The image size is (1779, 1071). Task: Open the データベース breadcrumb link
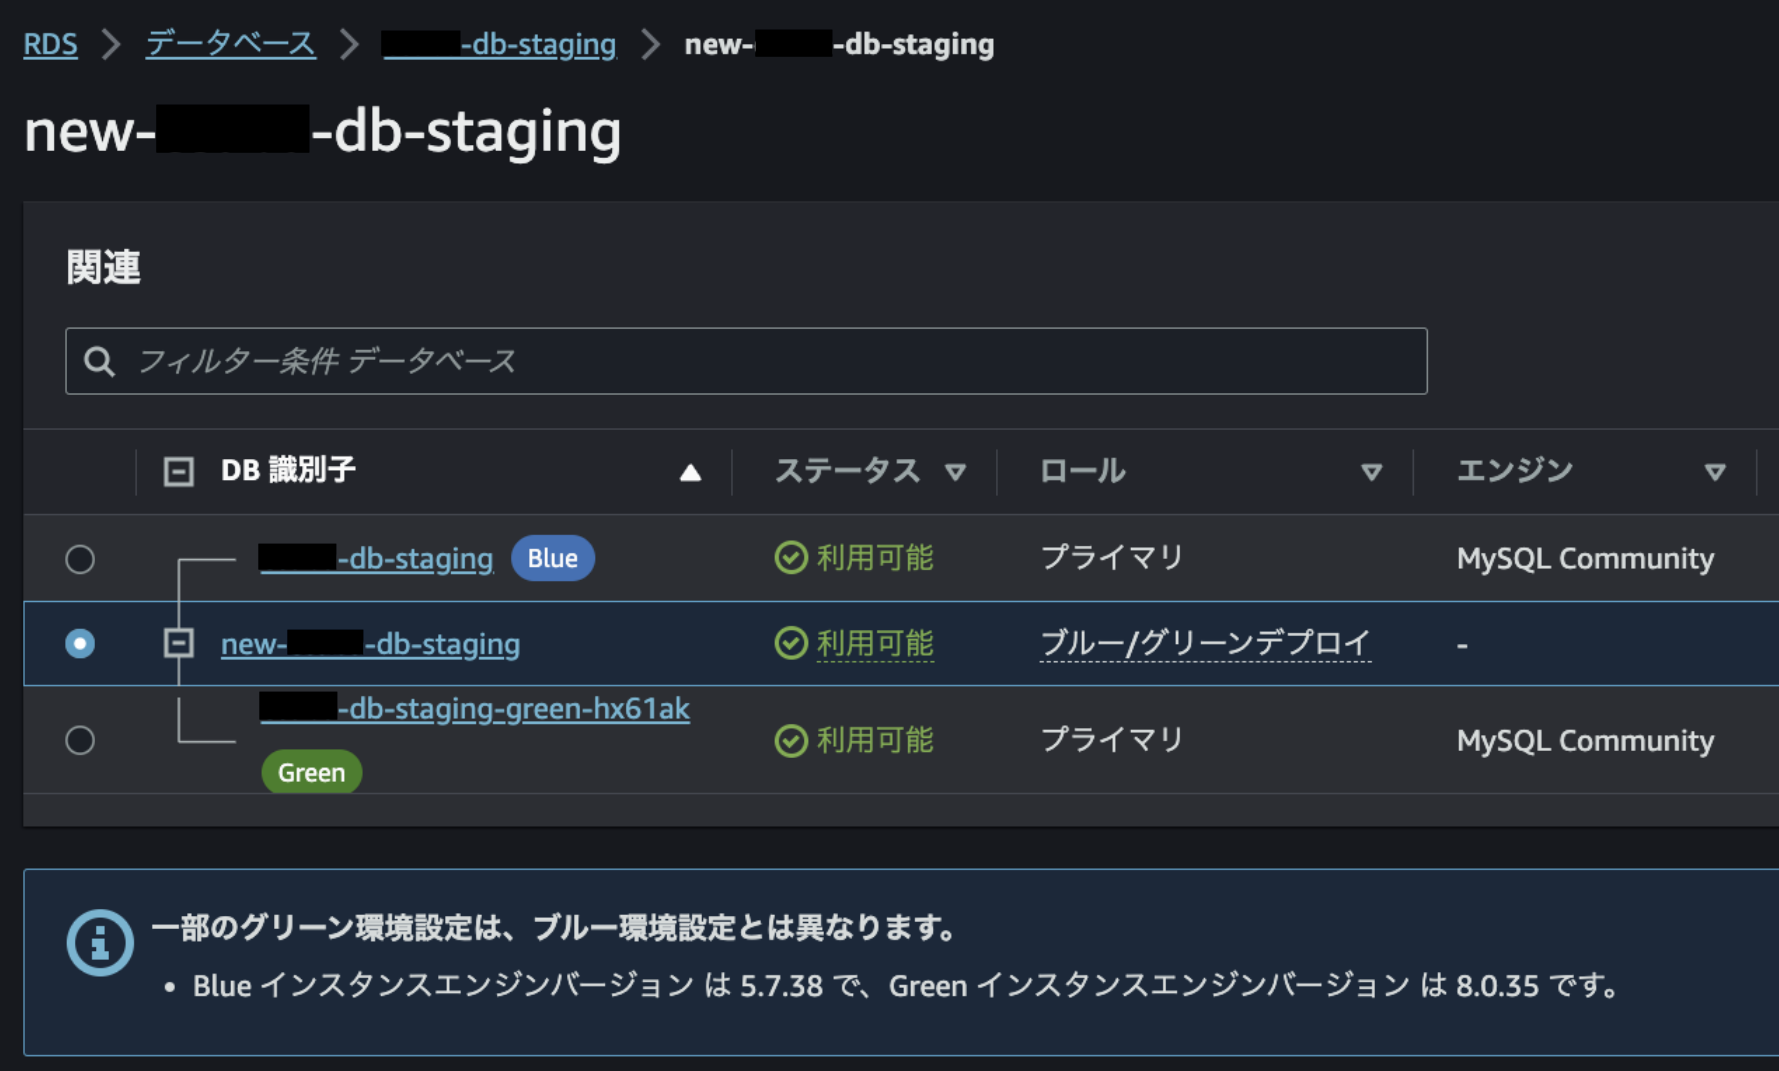click(231, 44)
